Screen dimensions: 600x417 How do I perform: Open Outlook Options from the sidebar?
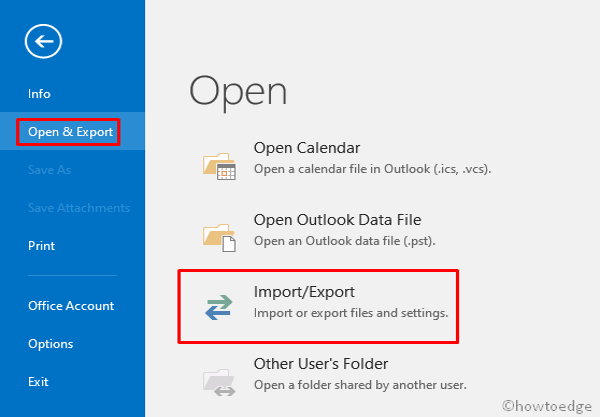(x=50, y=344)
